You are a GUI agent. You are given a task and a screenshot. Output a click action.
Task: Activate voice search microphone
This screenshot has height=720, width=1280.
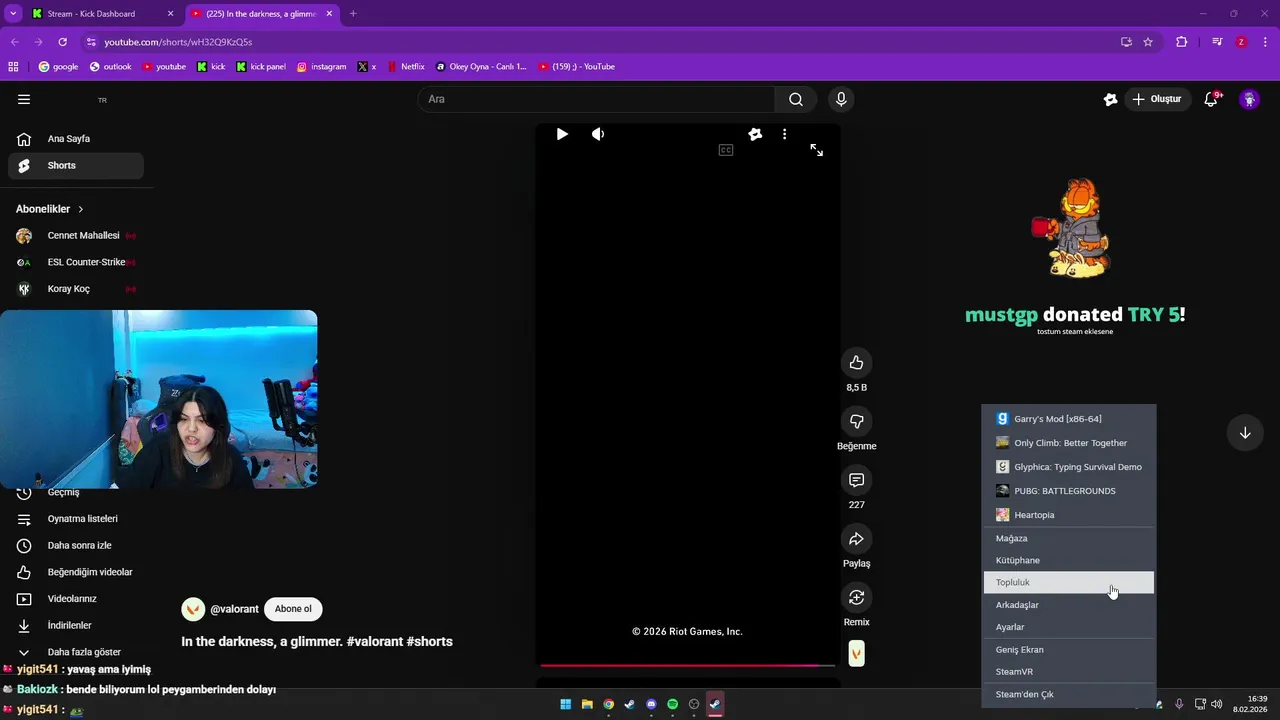[841, 99]
